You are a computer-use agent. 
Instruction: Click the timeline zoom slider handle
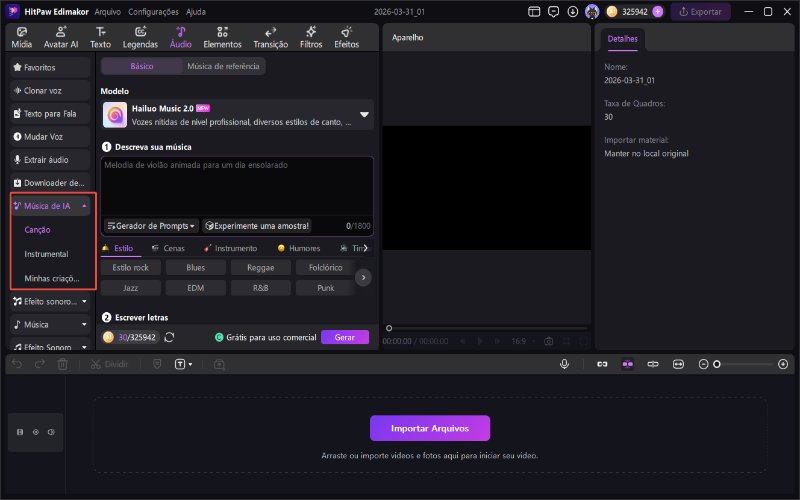pyautogui.click(x=716, y=364)
